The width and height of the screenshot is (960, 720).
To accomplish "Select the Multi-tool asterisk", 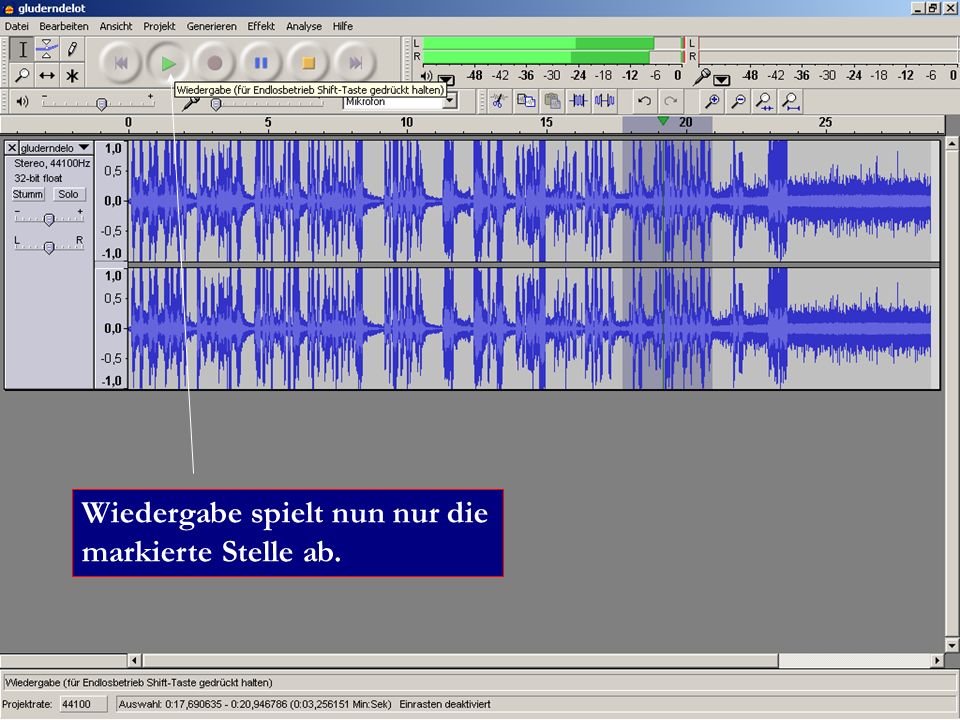I will [72, 75].
